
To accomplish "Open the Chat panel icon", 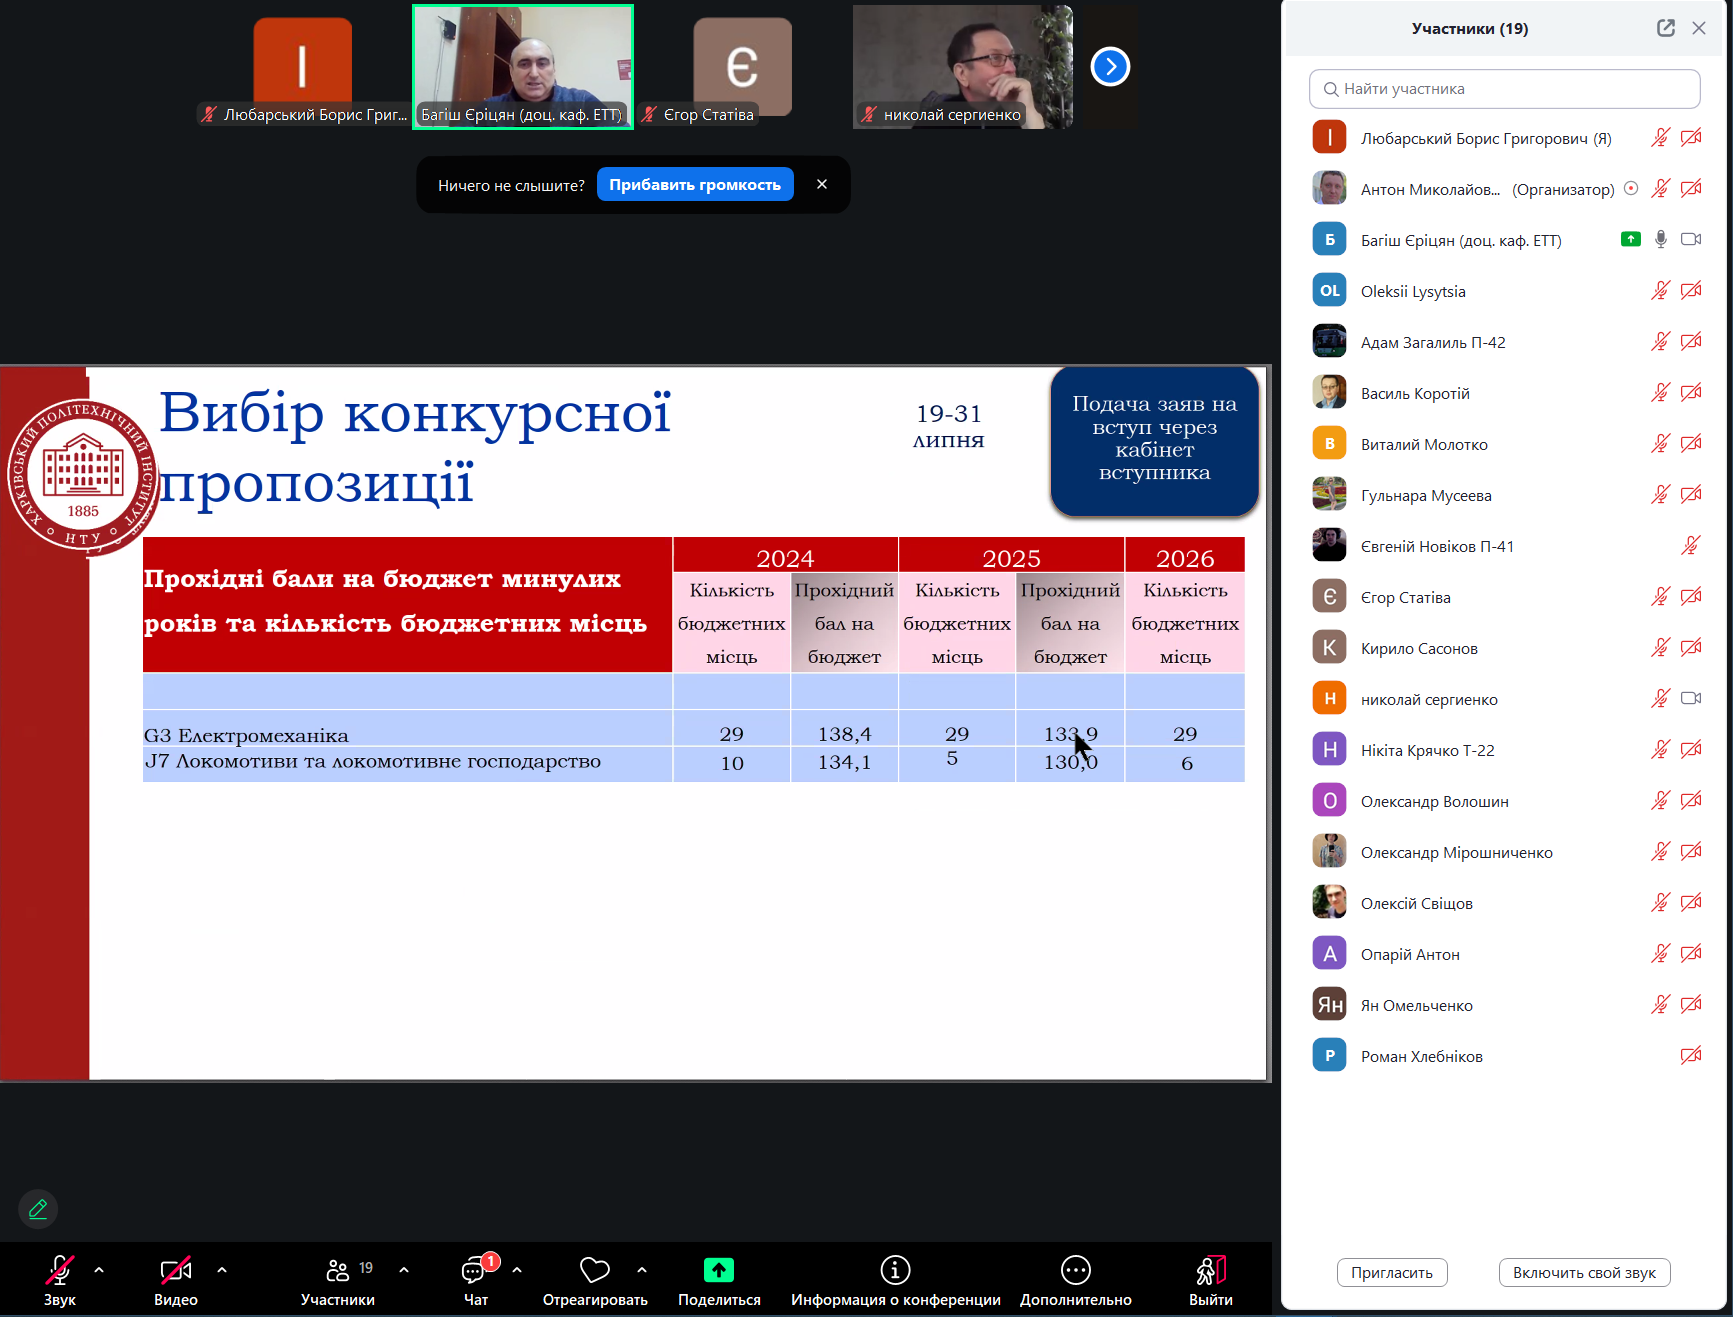I will [x=475, y=1271].
